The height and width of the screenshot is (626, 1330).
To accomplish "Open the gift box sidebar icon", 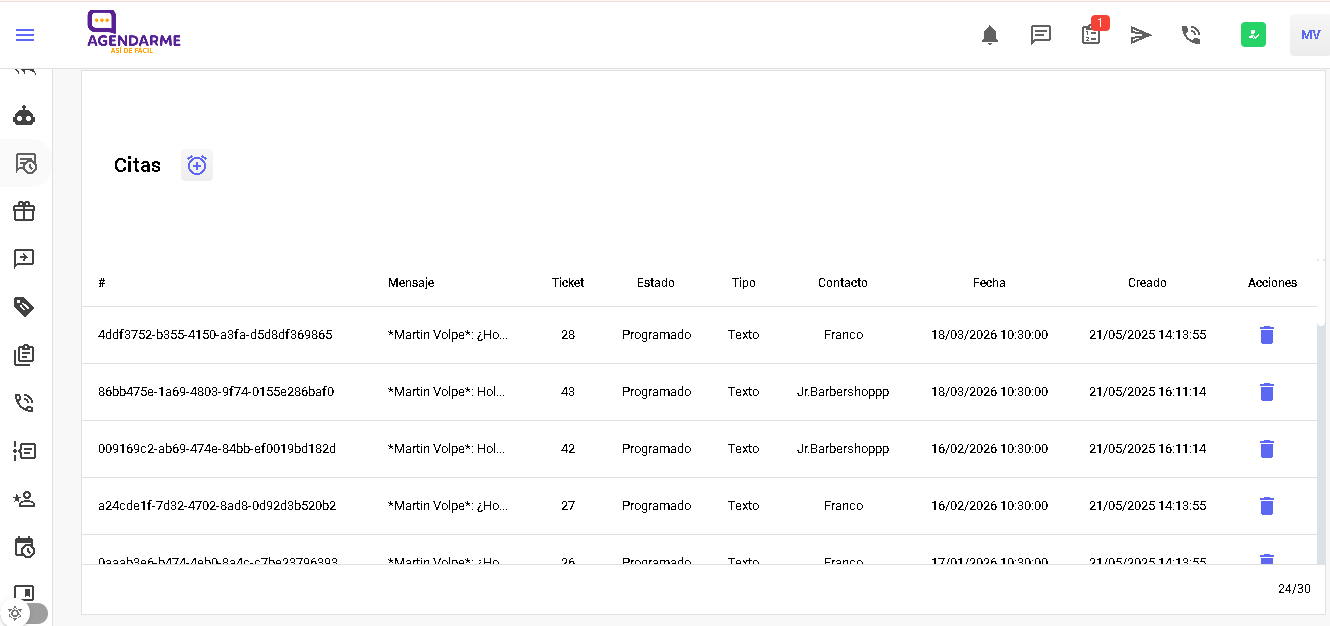I will (x=24, y=211).
